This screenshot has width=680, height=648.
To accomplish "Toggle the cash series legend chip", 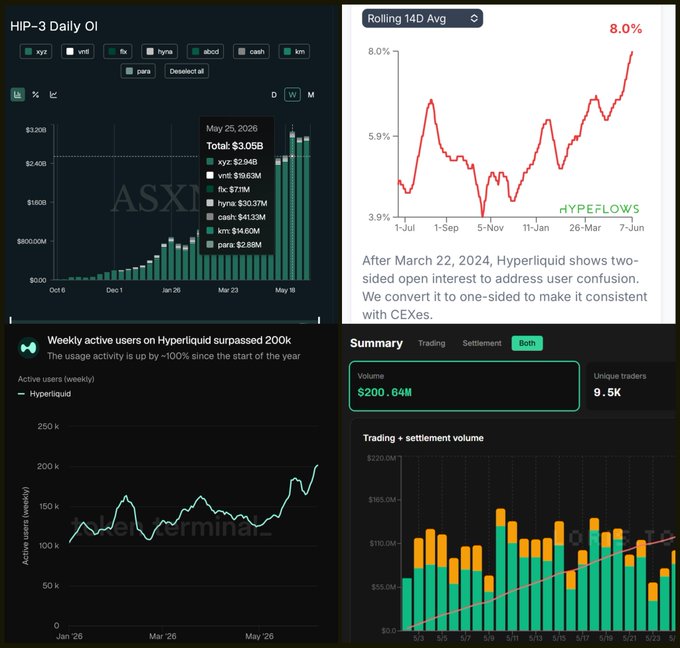I will pyautogui.click(x=252, y=52).
